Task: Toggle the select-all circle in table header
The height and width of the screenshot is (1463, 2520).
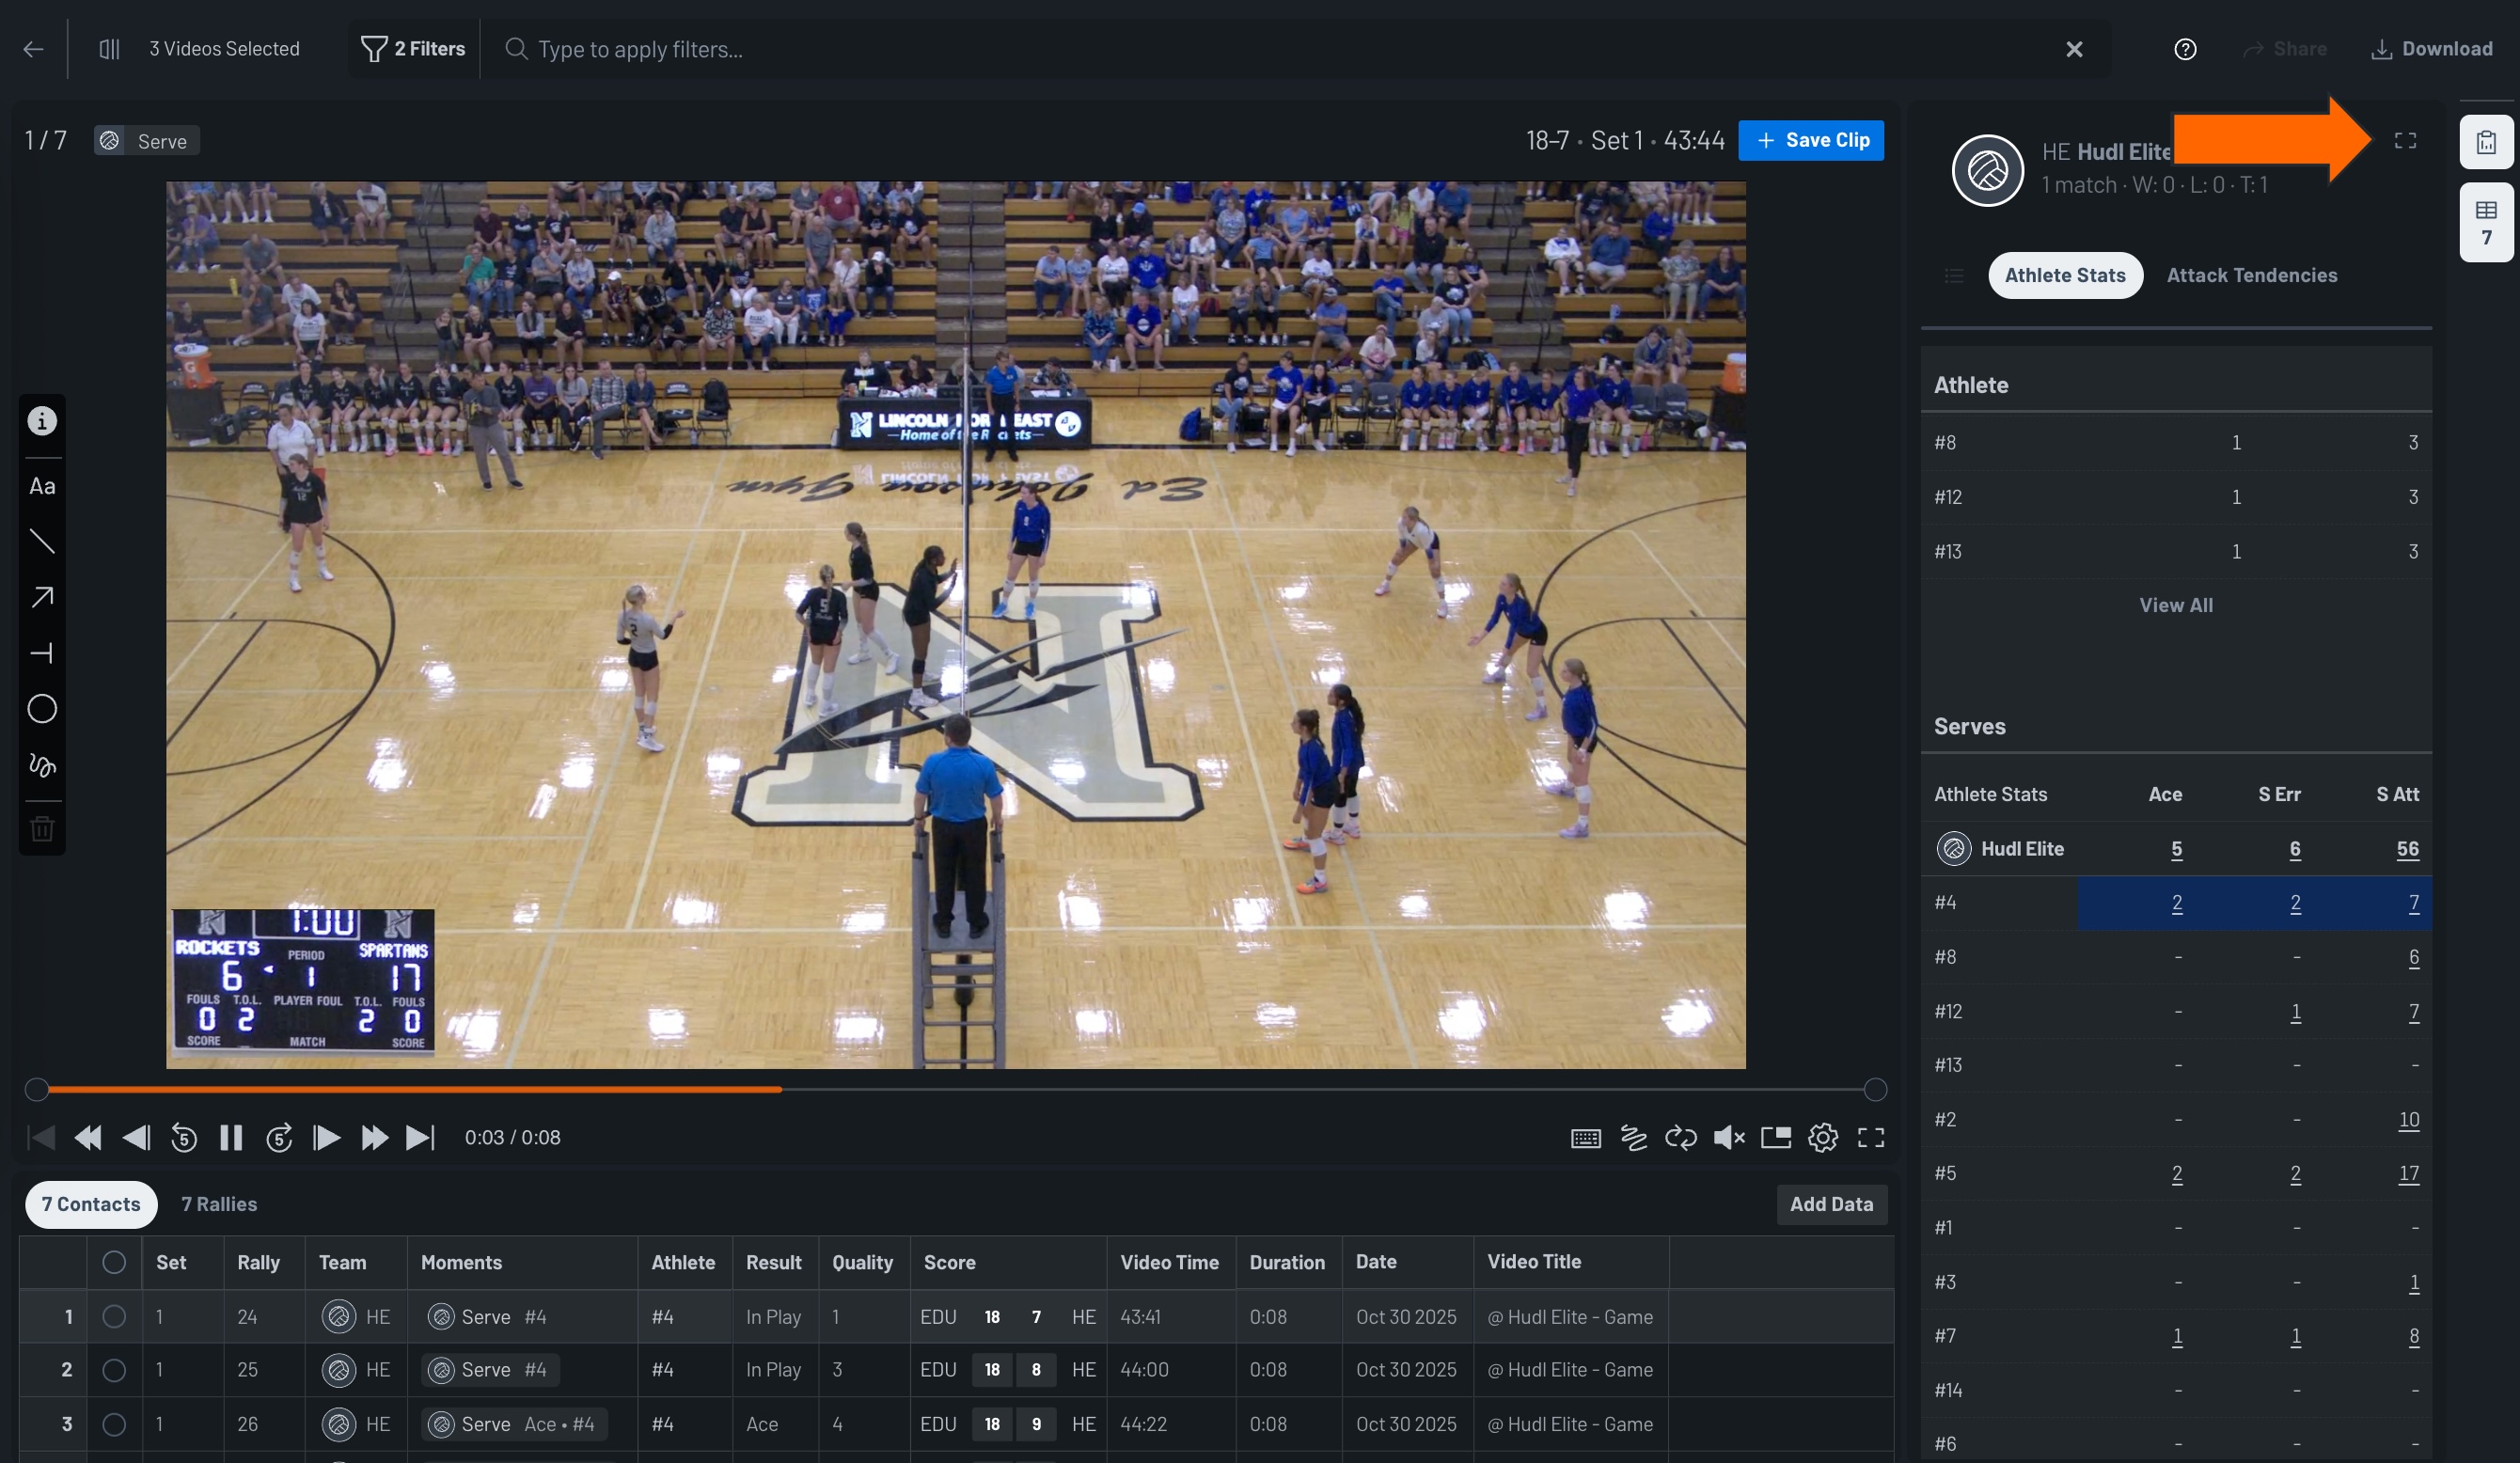Action: 114,1263
